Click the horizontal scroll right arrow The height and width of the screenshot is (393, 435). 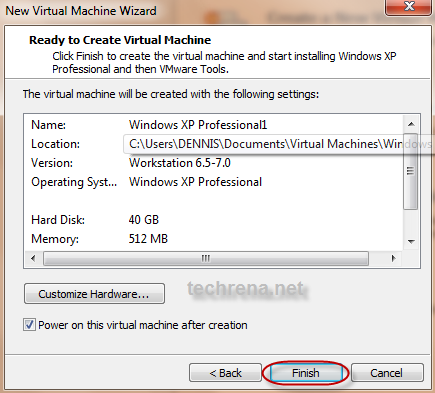(394, 258)
